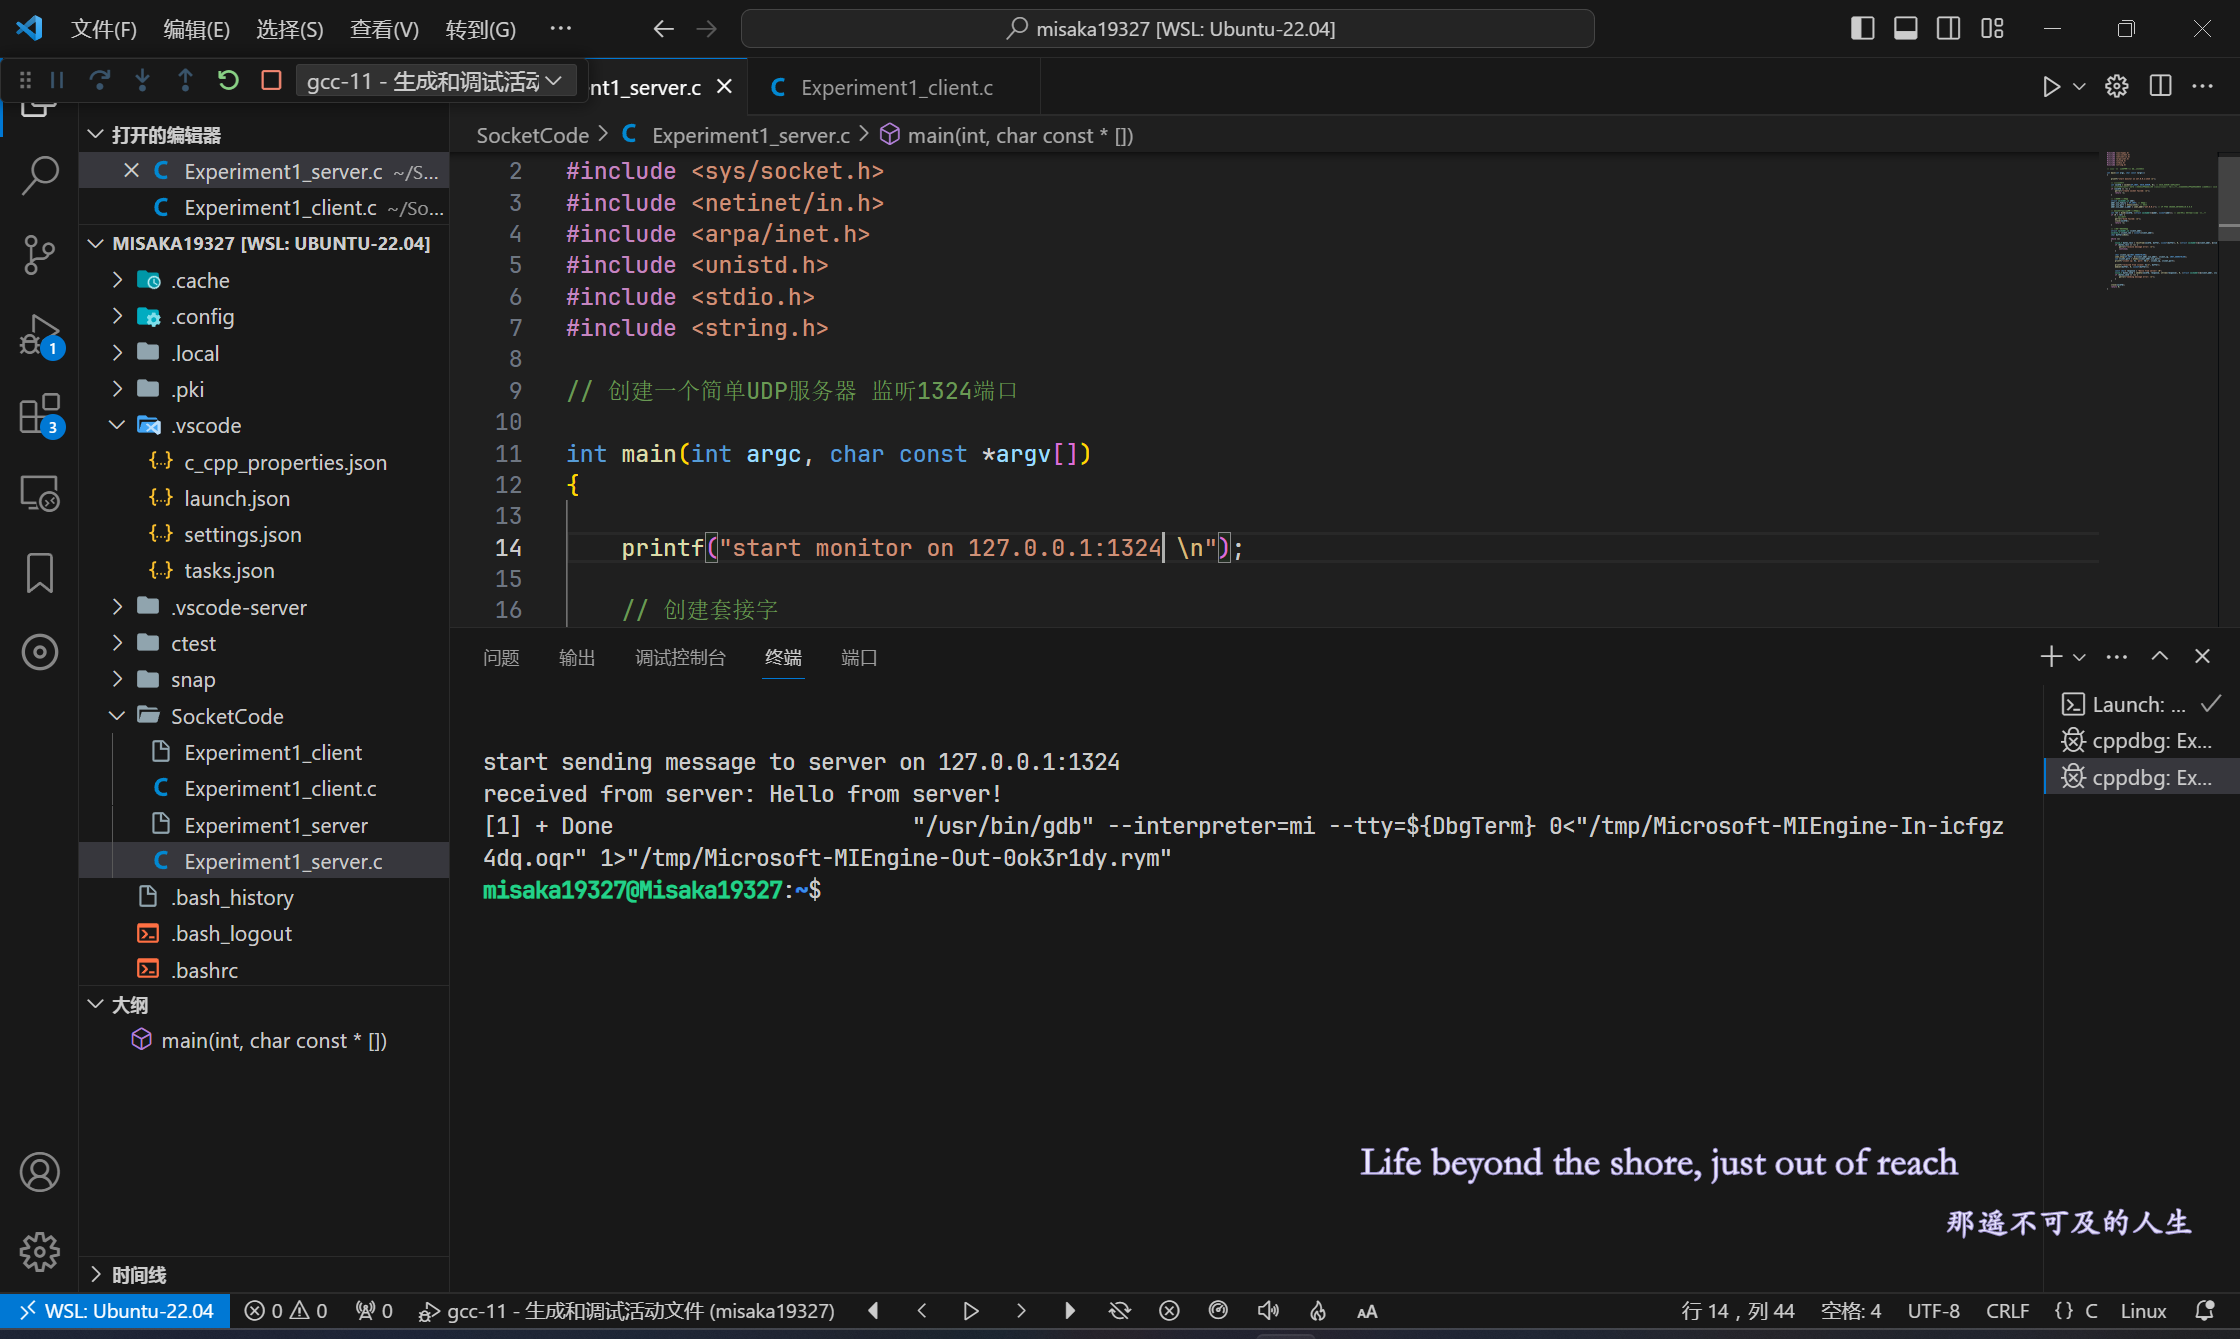
Task: Open editor settings gear in title bar
Action: coord(2117,87)
